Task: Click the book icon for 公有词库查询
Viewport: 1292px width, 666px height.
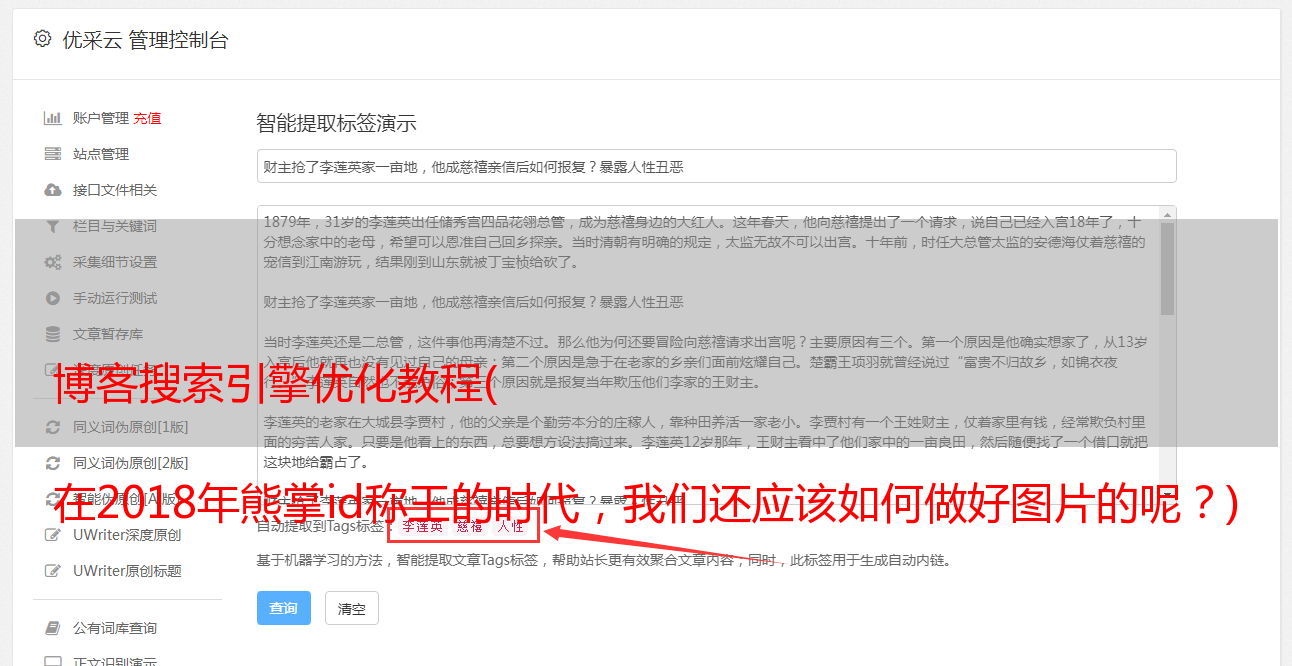Action: (x=53, y=628)
